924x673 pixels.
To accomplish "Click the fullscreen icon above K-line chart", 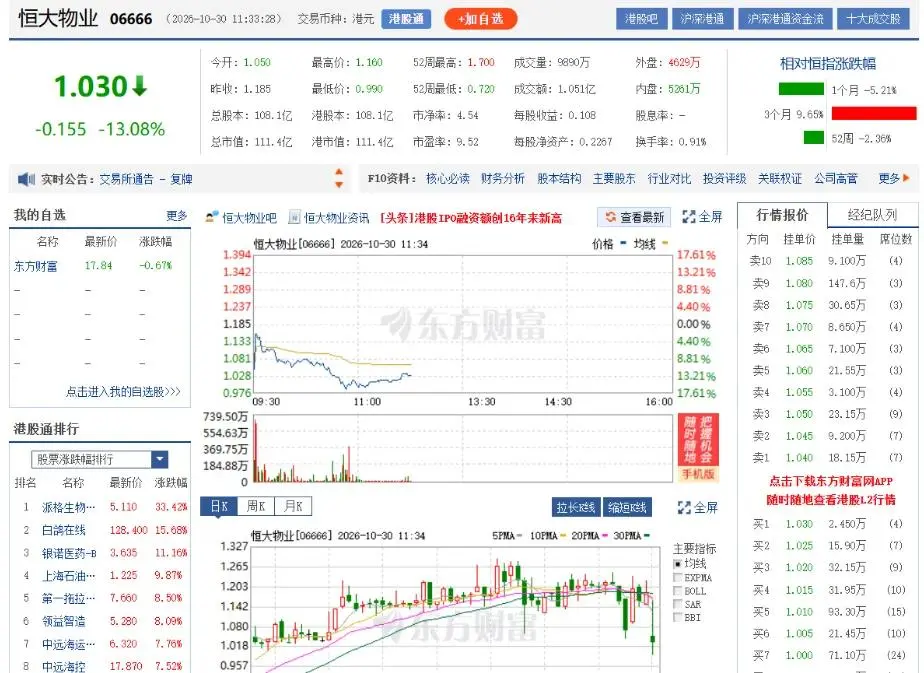I will (684, 507).
